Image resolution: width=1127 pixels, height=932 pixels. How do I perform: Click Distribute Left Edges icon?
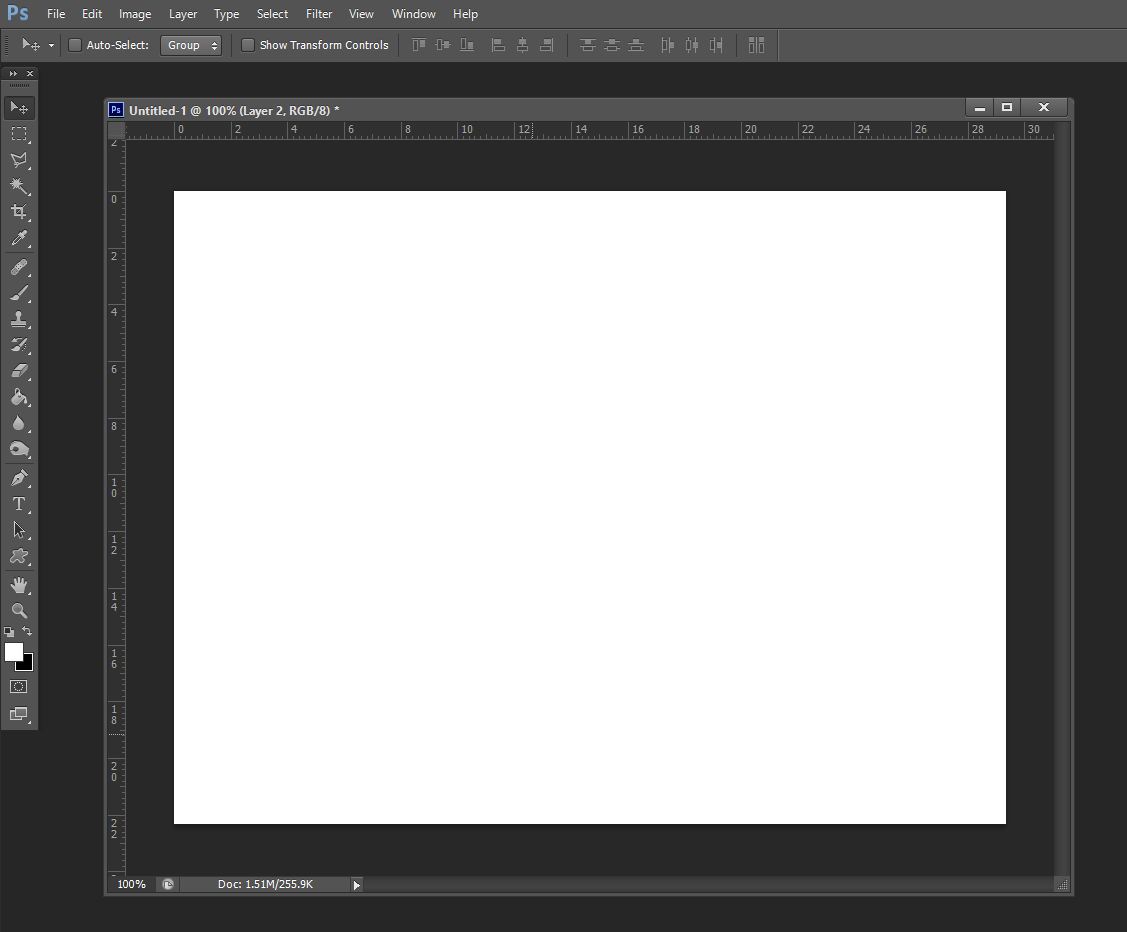[x=668, y=45]
